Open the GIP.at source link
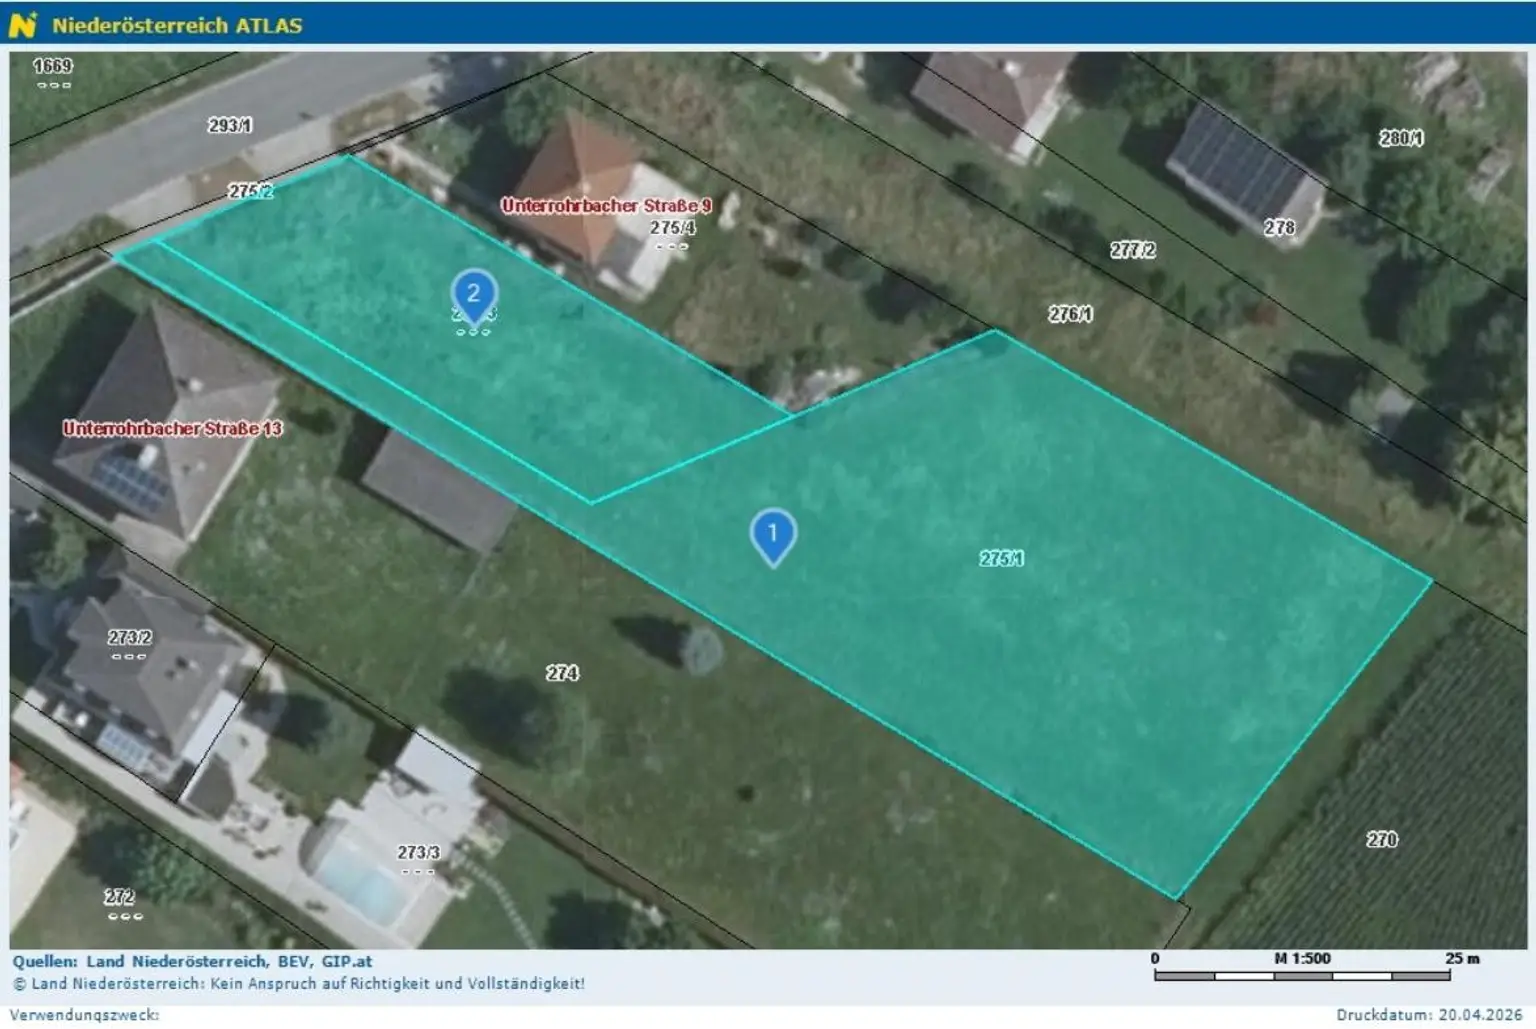1536x1029 pixels. click(347, 960)
